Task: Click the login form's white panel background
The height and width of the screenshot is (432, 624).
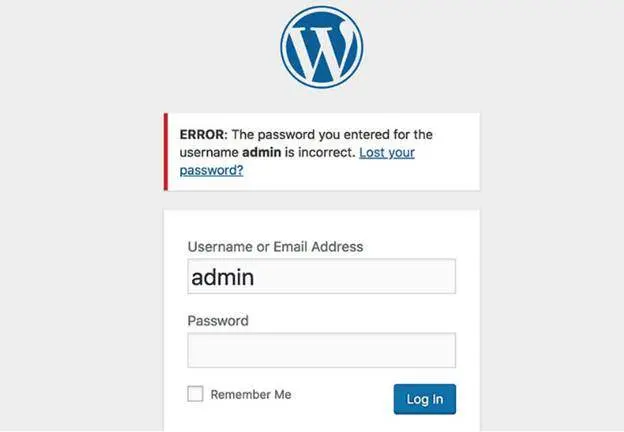Action: point(322,225)
